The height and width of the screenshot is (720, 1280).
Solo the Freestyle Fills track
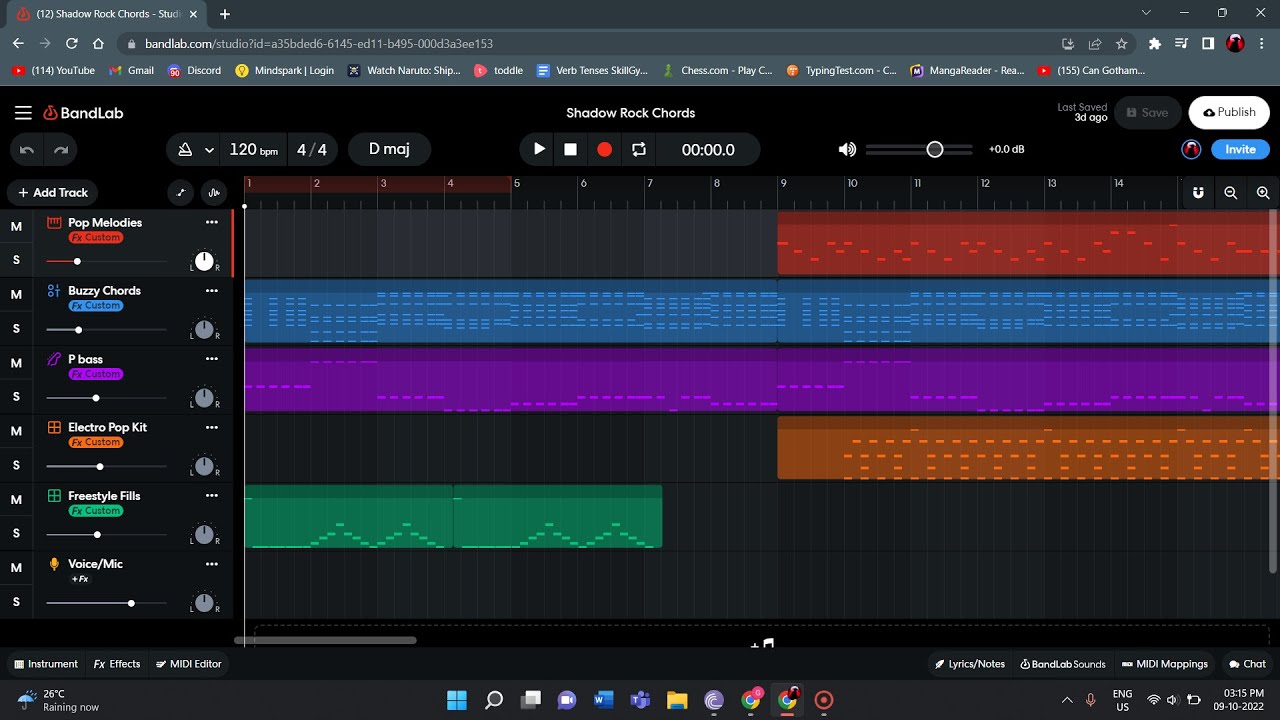pyautogui.click(x=16, y=533)
